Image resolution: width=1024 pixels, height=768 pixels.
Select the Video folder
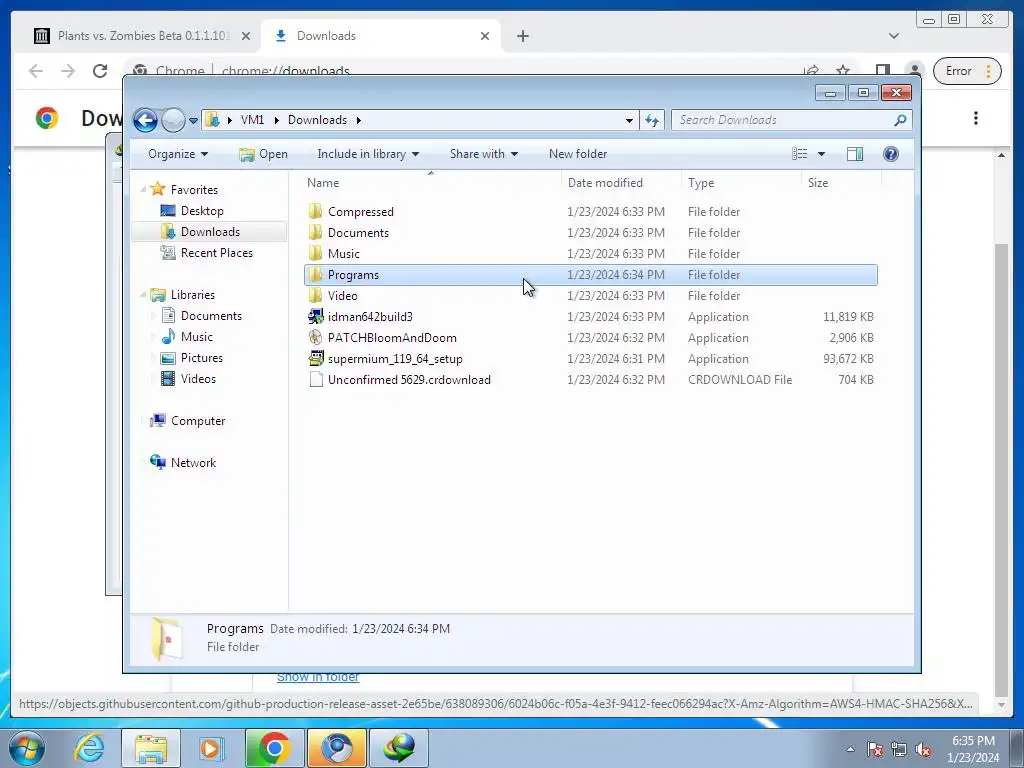(x=342, y=296)
